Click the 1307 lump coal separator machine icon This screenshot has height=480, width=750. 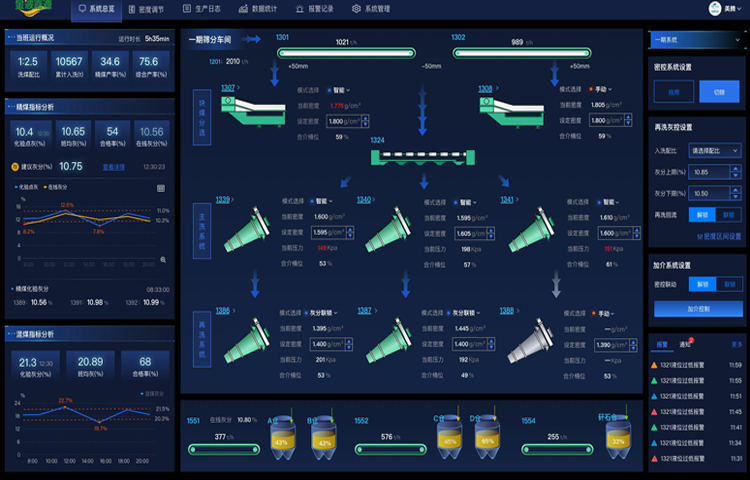pyautogui.click(x=247, y=114)
